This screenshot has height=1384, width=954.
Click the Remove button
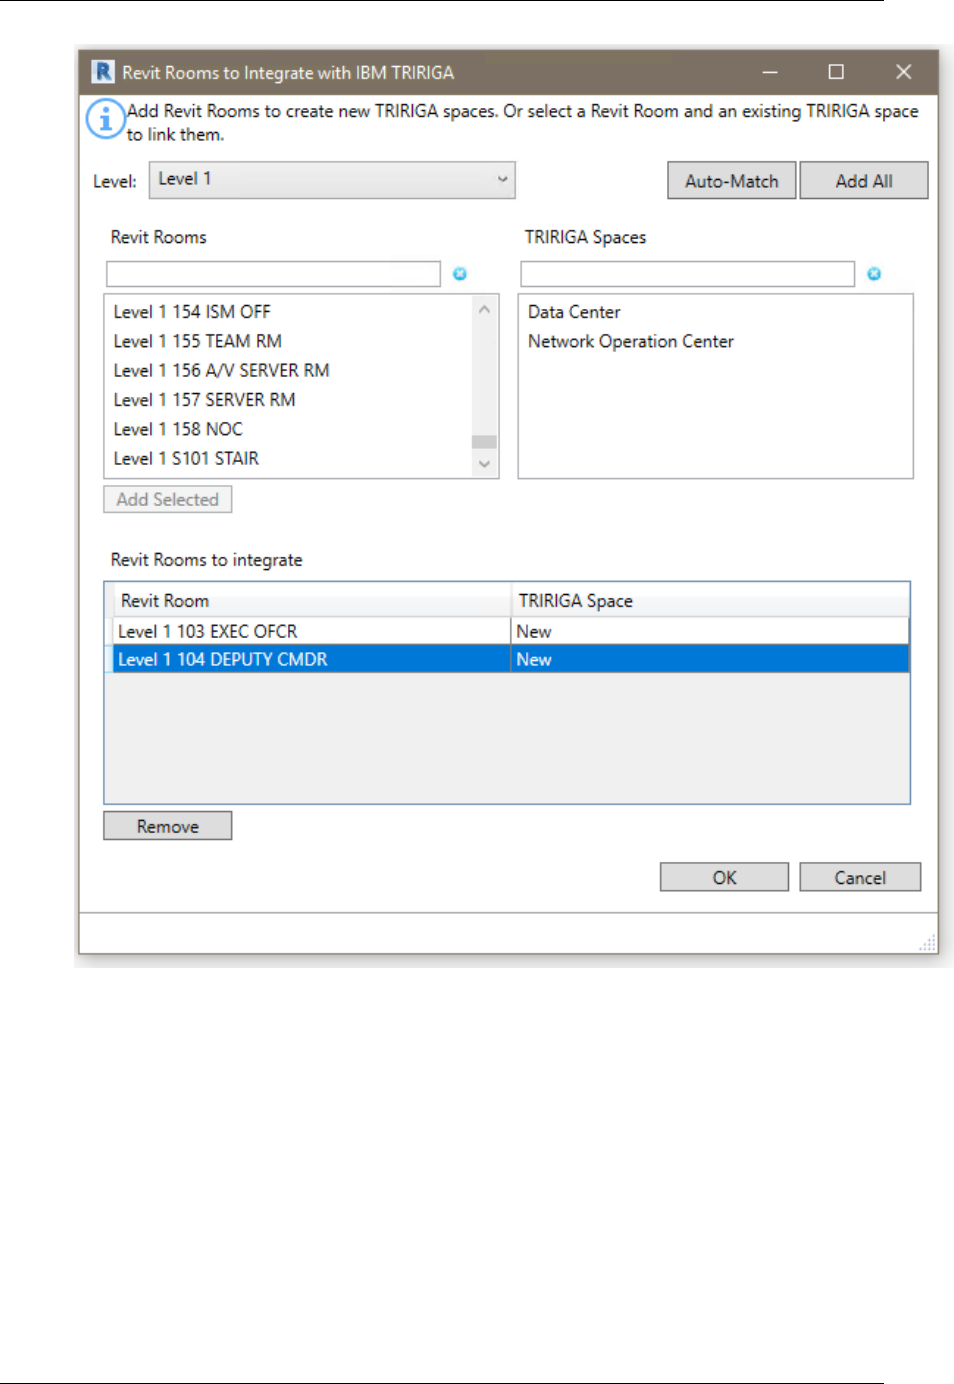click(168, 826)
